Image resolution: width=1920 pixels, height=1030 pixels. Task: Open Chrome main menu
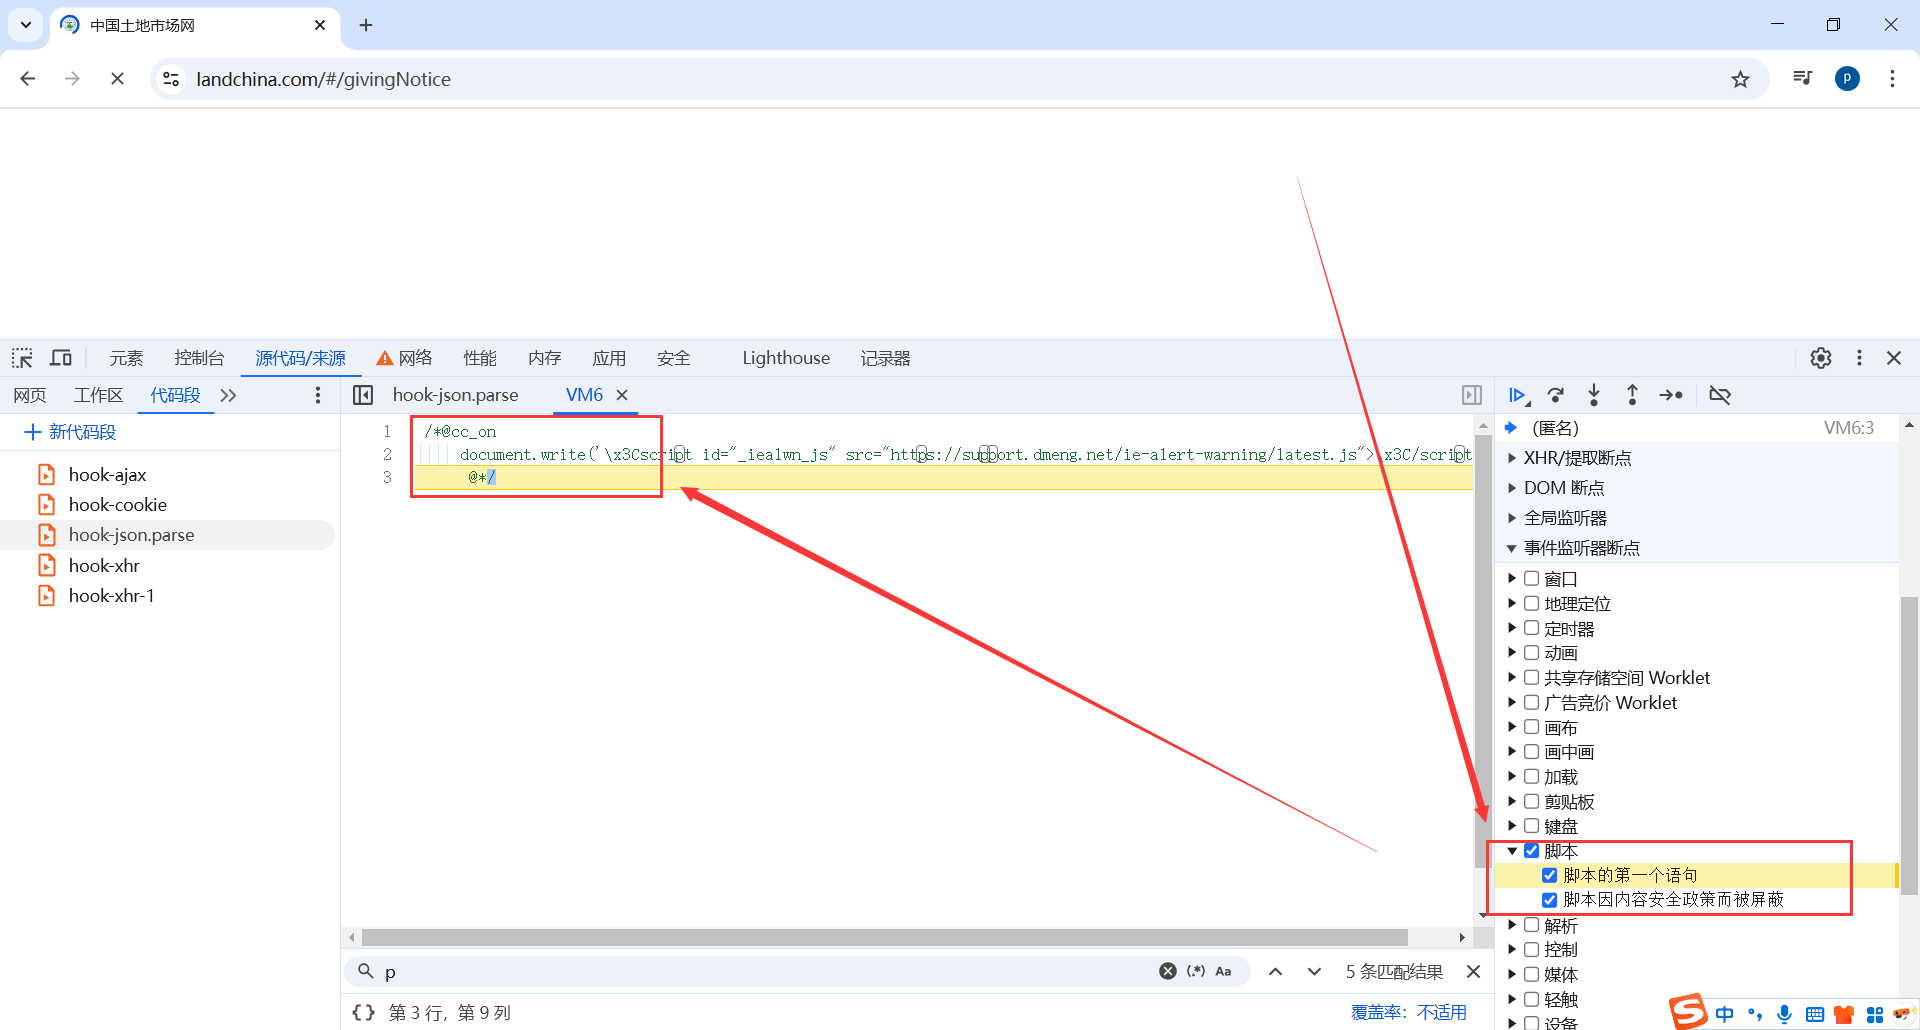pos(1892,79)
